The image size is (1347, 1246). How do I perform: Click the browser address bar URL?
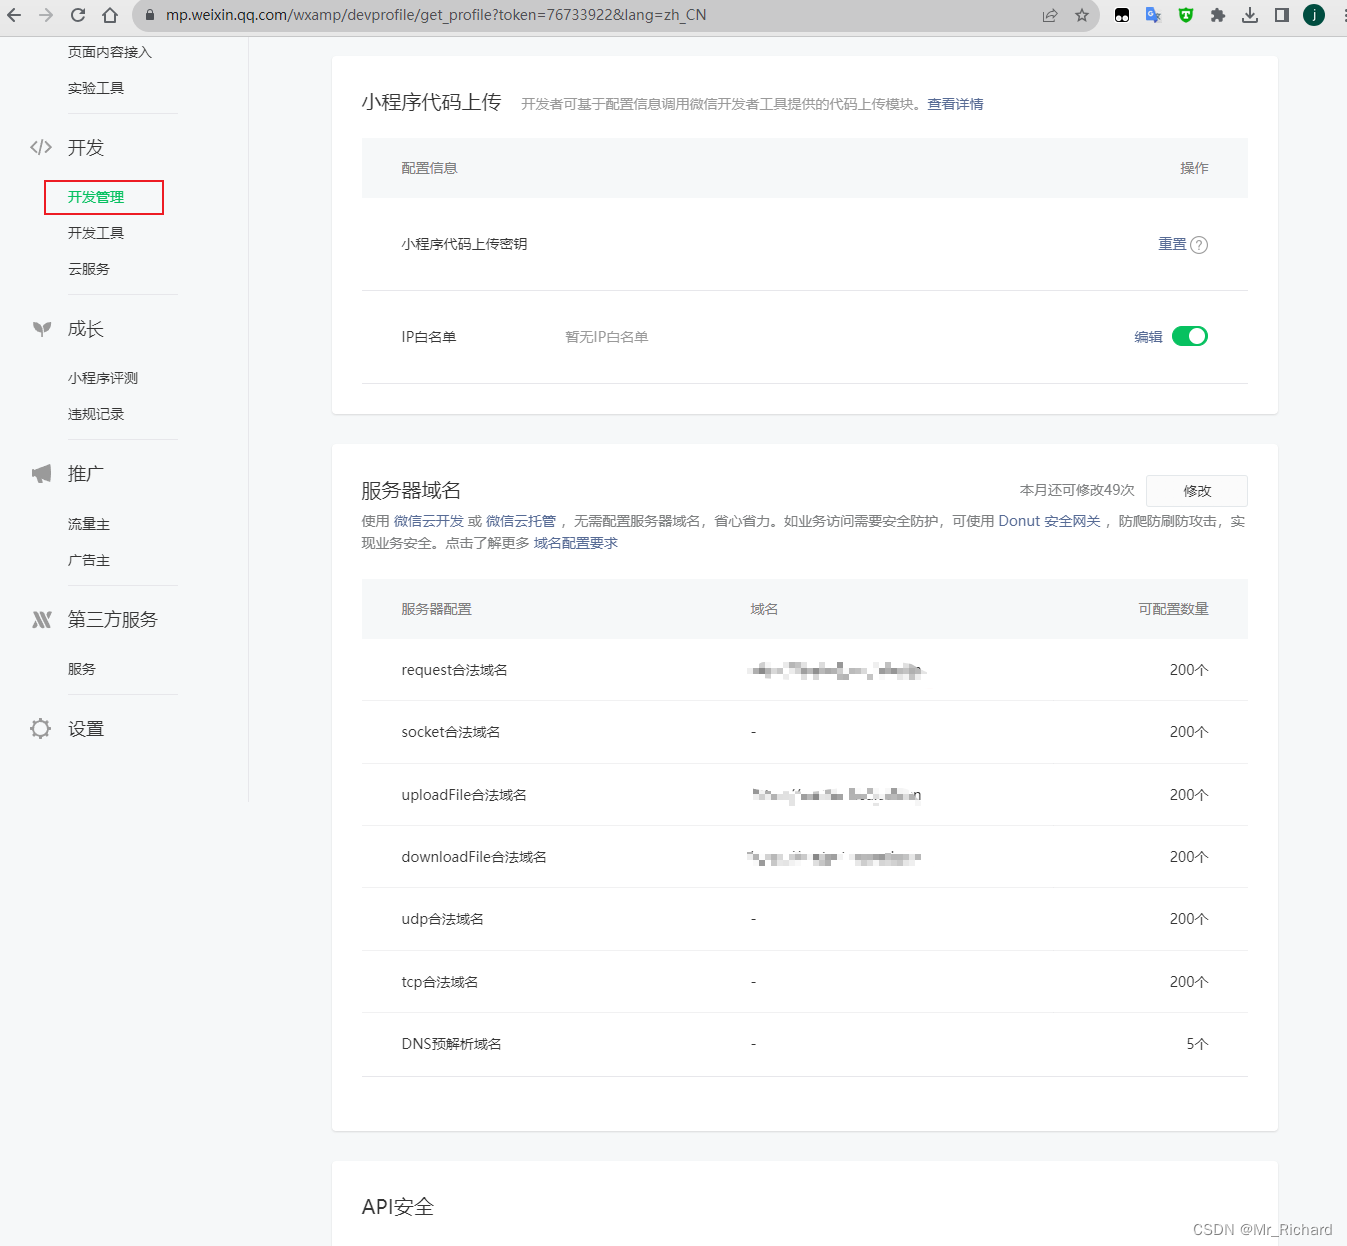click(x=436, y=15)
